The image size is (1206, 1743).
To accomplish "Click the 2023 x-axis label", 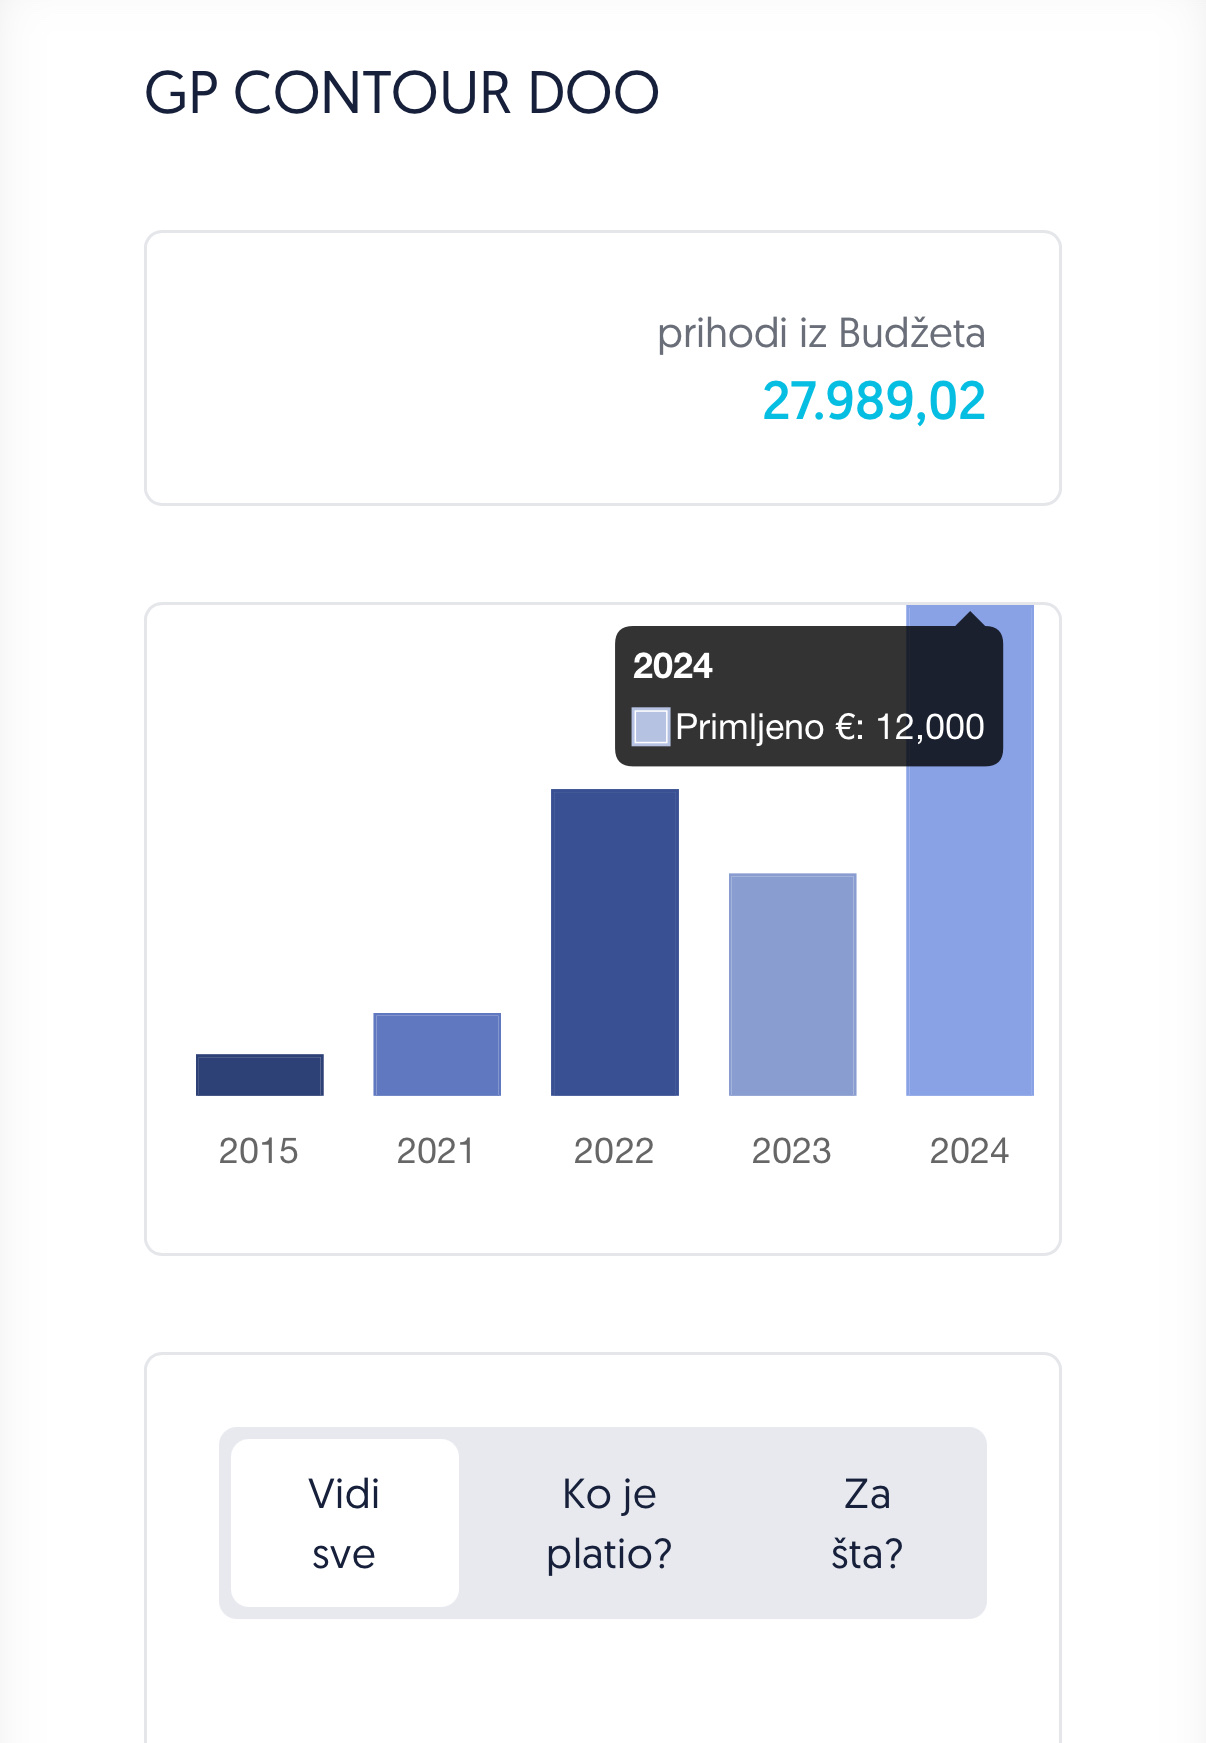I will (x=792, y=1151).
